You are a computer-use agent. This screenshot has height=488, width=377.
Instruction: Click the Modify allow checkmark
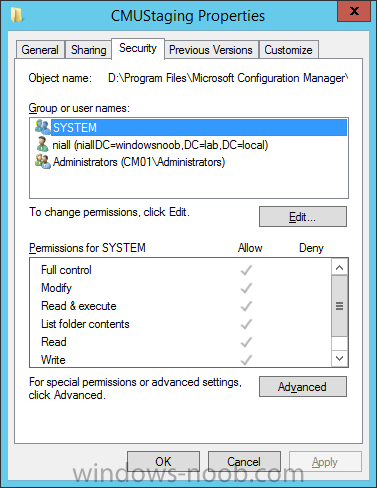[x=246, y=288]
